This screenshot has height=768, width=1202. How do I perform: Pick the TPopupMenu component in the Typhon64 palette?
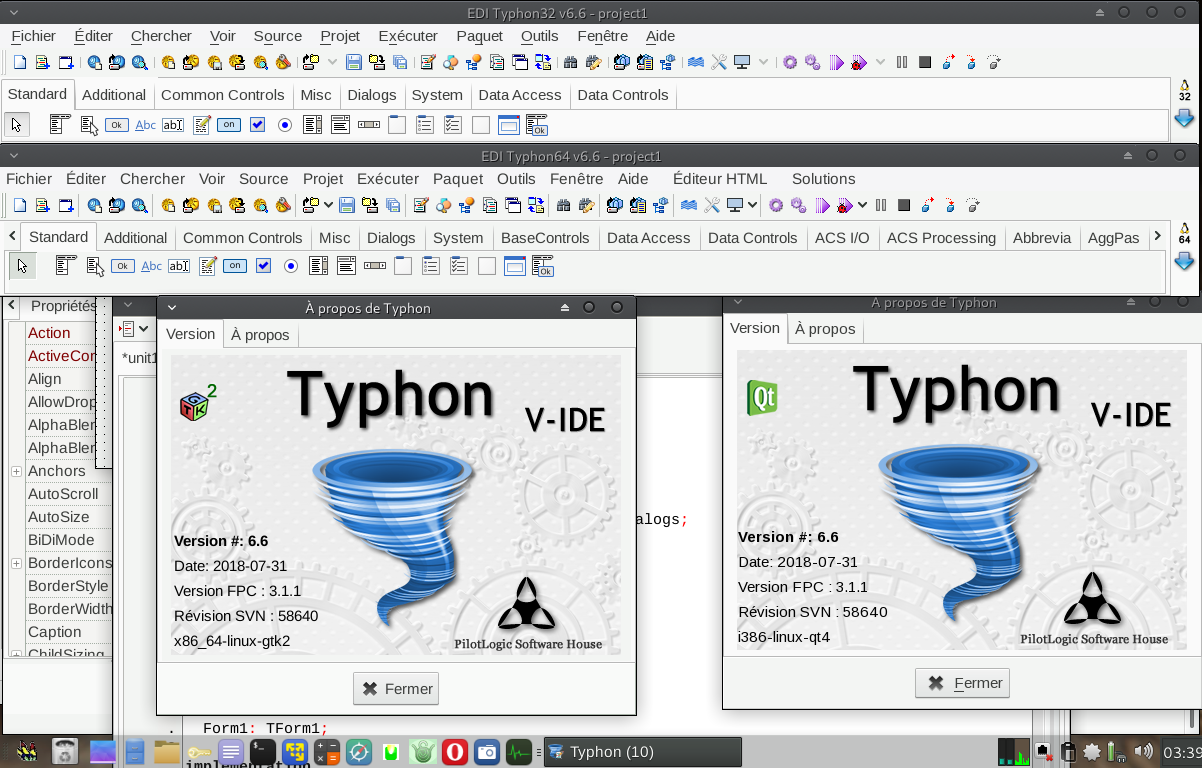tap(94, 266)
